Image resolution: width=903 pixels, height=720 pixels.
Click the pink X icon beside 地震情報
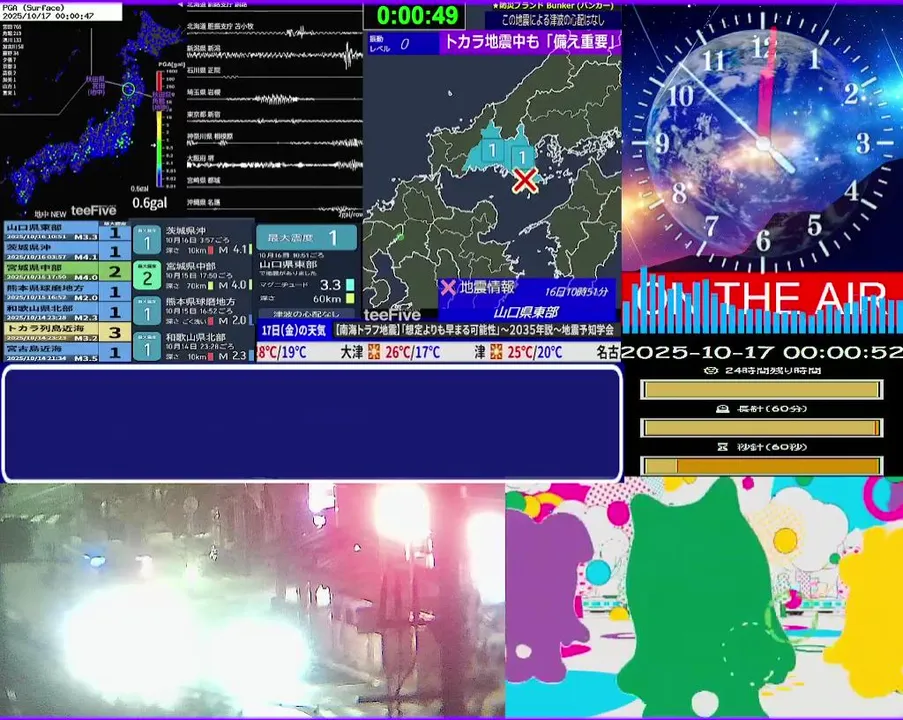point(447,287)
